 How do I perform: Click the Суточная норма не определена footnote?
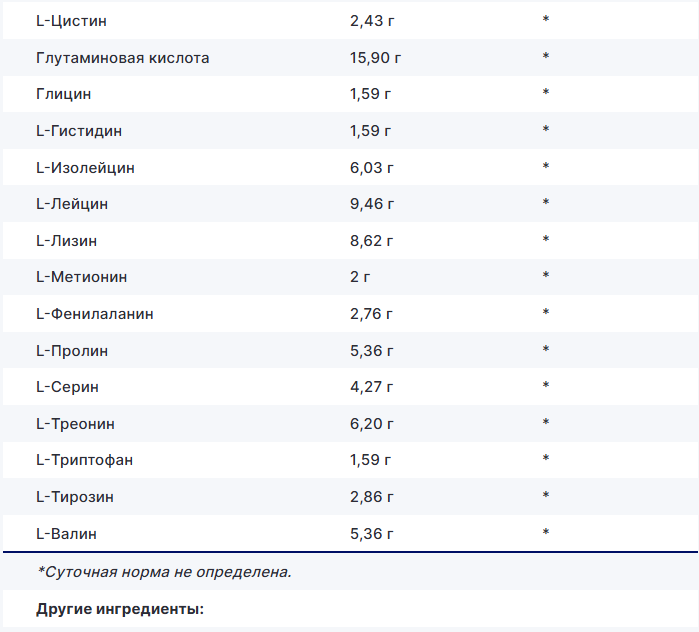pos(164,572)
